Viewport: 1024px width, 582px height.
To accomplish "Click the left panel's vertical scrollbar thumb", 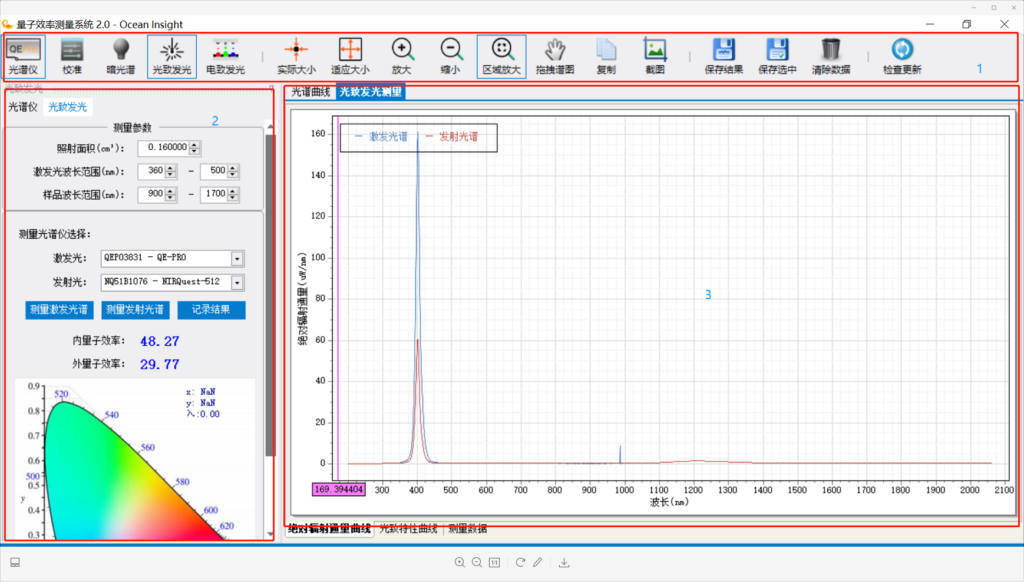I will [270, 295].
